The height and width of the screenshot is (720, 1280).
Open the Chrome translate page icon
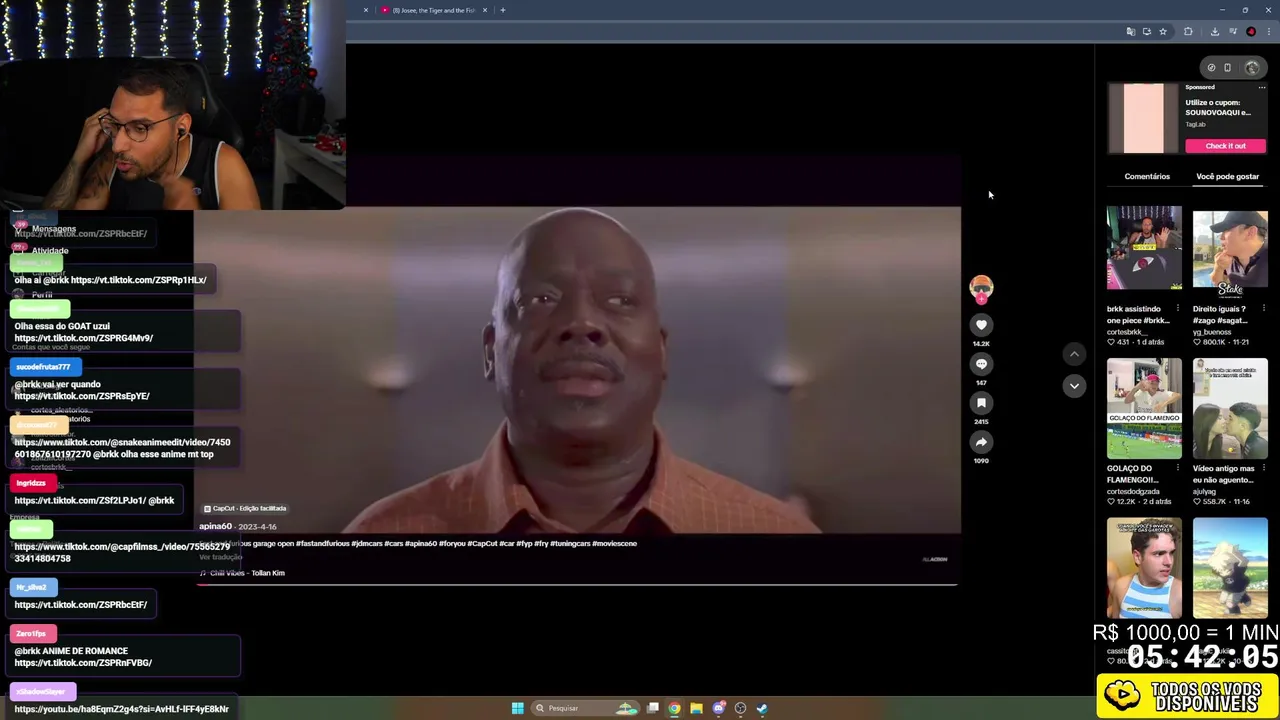(x=1131, y=32)
